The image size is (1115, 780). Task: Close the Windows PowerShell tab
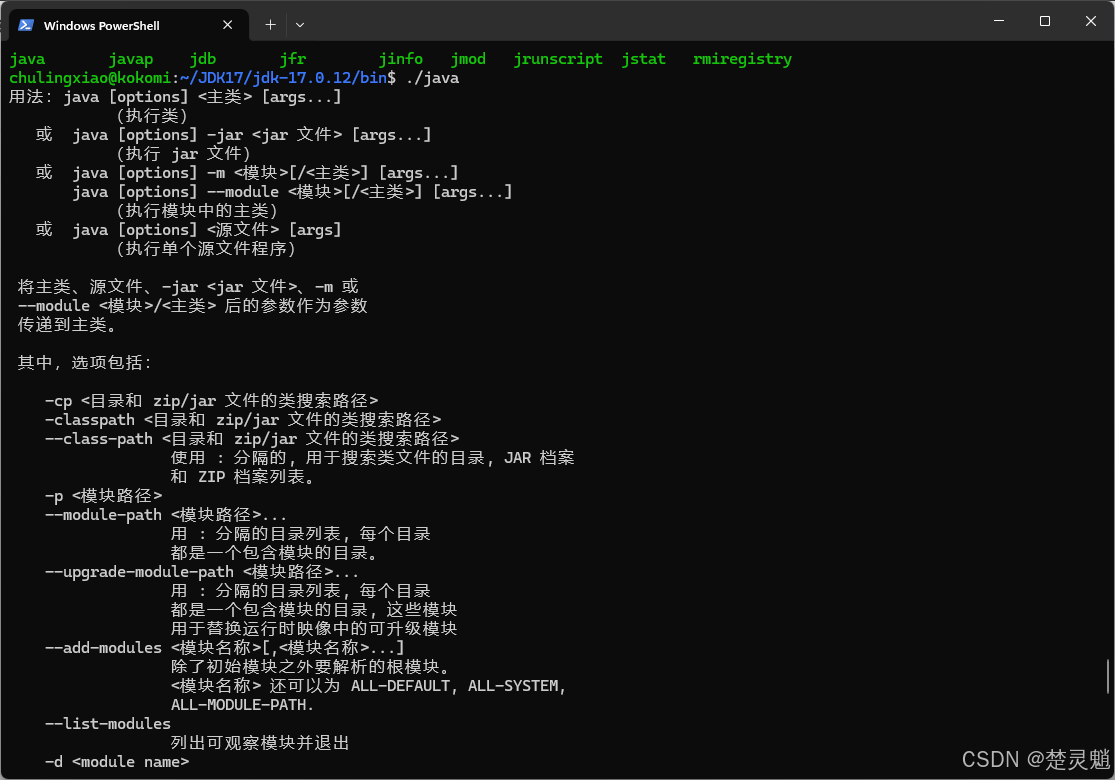228,25
